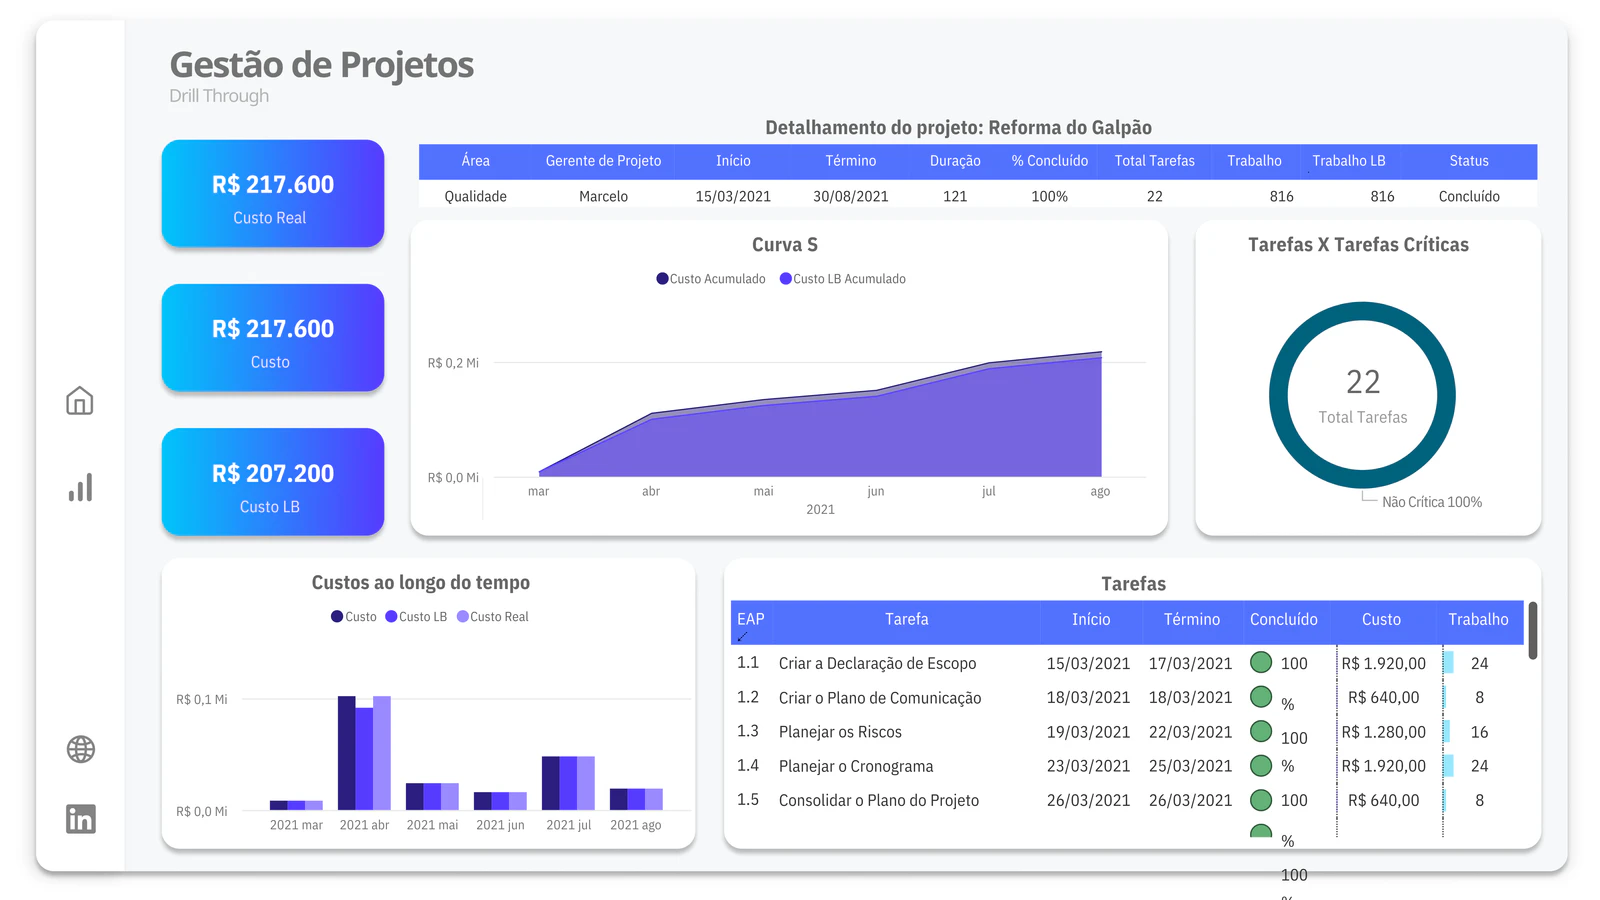Click the 'Qualidade' cell in the project table
This screenshot has height=900, width=1600.
(x=476, y=197)
